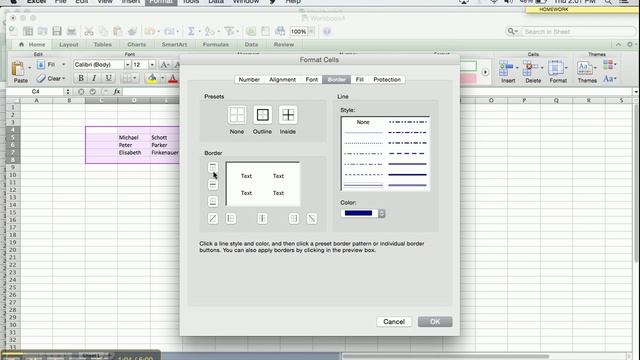Click the Undo icon in the toolbar
The image size is (640, 360).
[149, 31]
